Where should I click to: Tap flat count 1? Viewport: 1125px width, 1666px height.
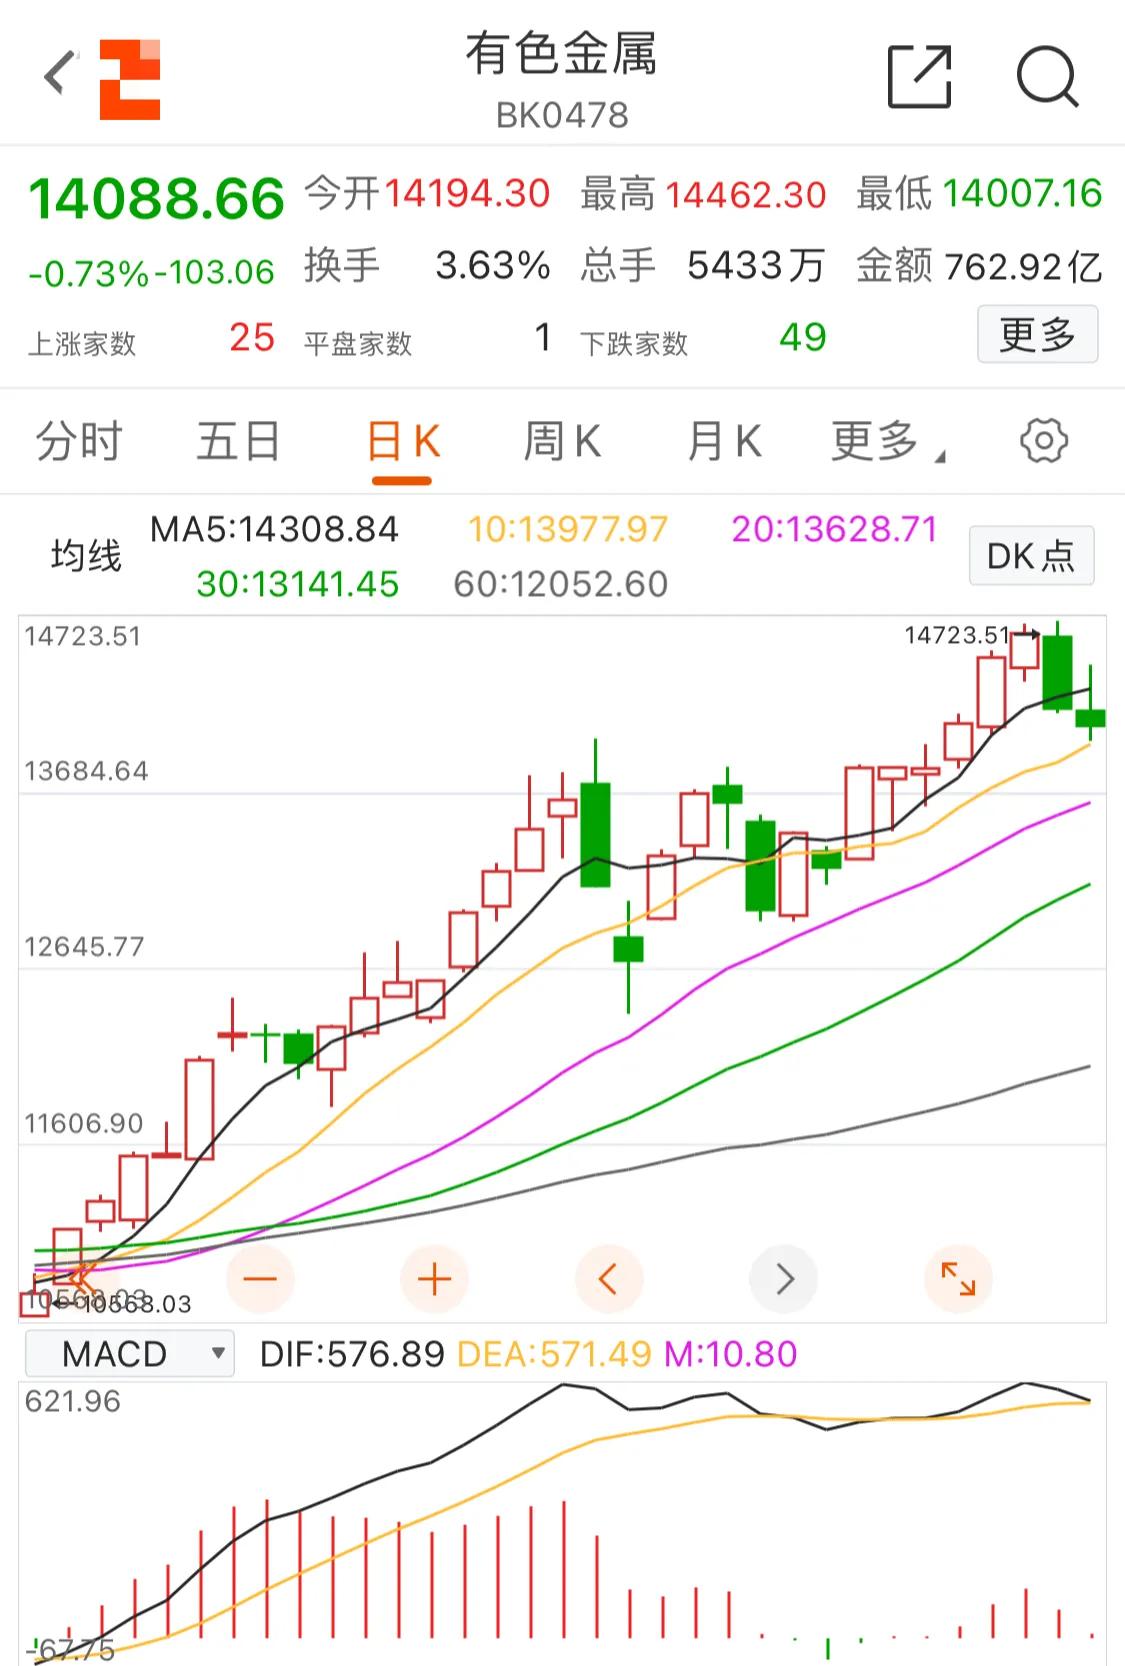click(542, 338)
